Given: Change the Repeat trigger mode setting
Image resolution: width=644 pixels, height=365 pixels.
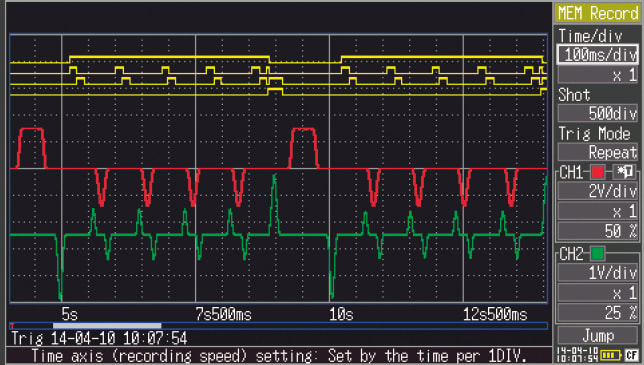Looking at the screenshot, I should point(598,152).
